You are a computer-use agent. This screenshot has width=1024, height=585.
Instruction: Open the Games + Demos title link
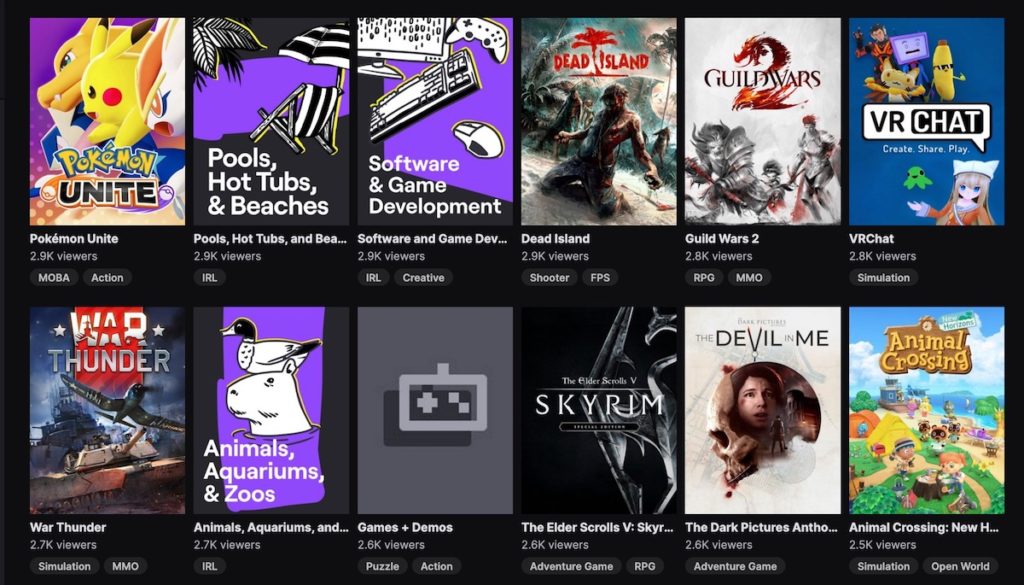coord(405,528)
